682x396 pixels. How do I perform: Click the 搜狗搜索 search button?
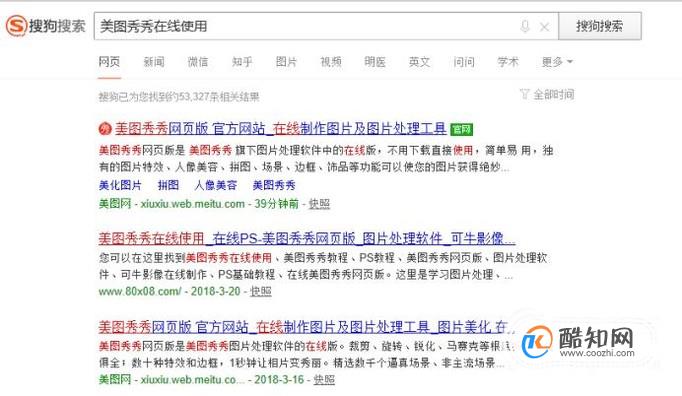600,26
